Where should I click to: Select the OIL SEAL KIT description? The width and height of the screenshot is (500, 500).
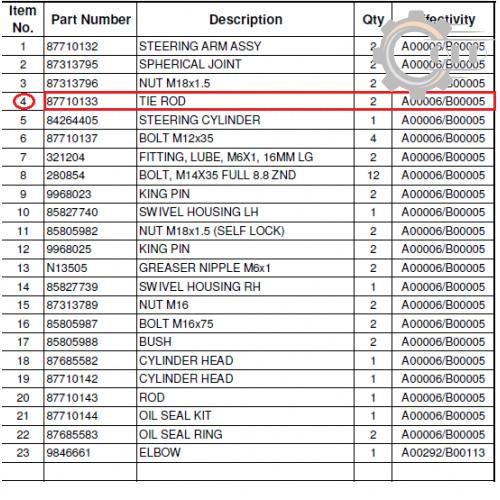click(175, 416)
